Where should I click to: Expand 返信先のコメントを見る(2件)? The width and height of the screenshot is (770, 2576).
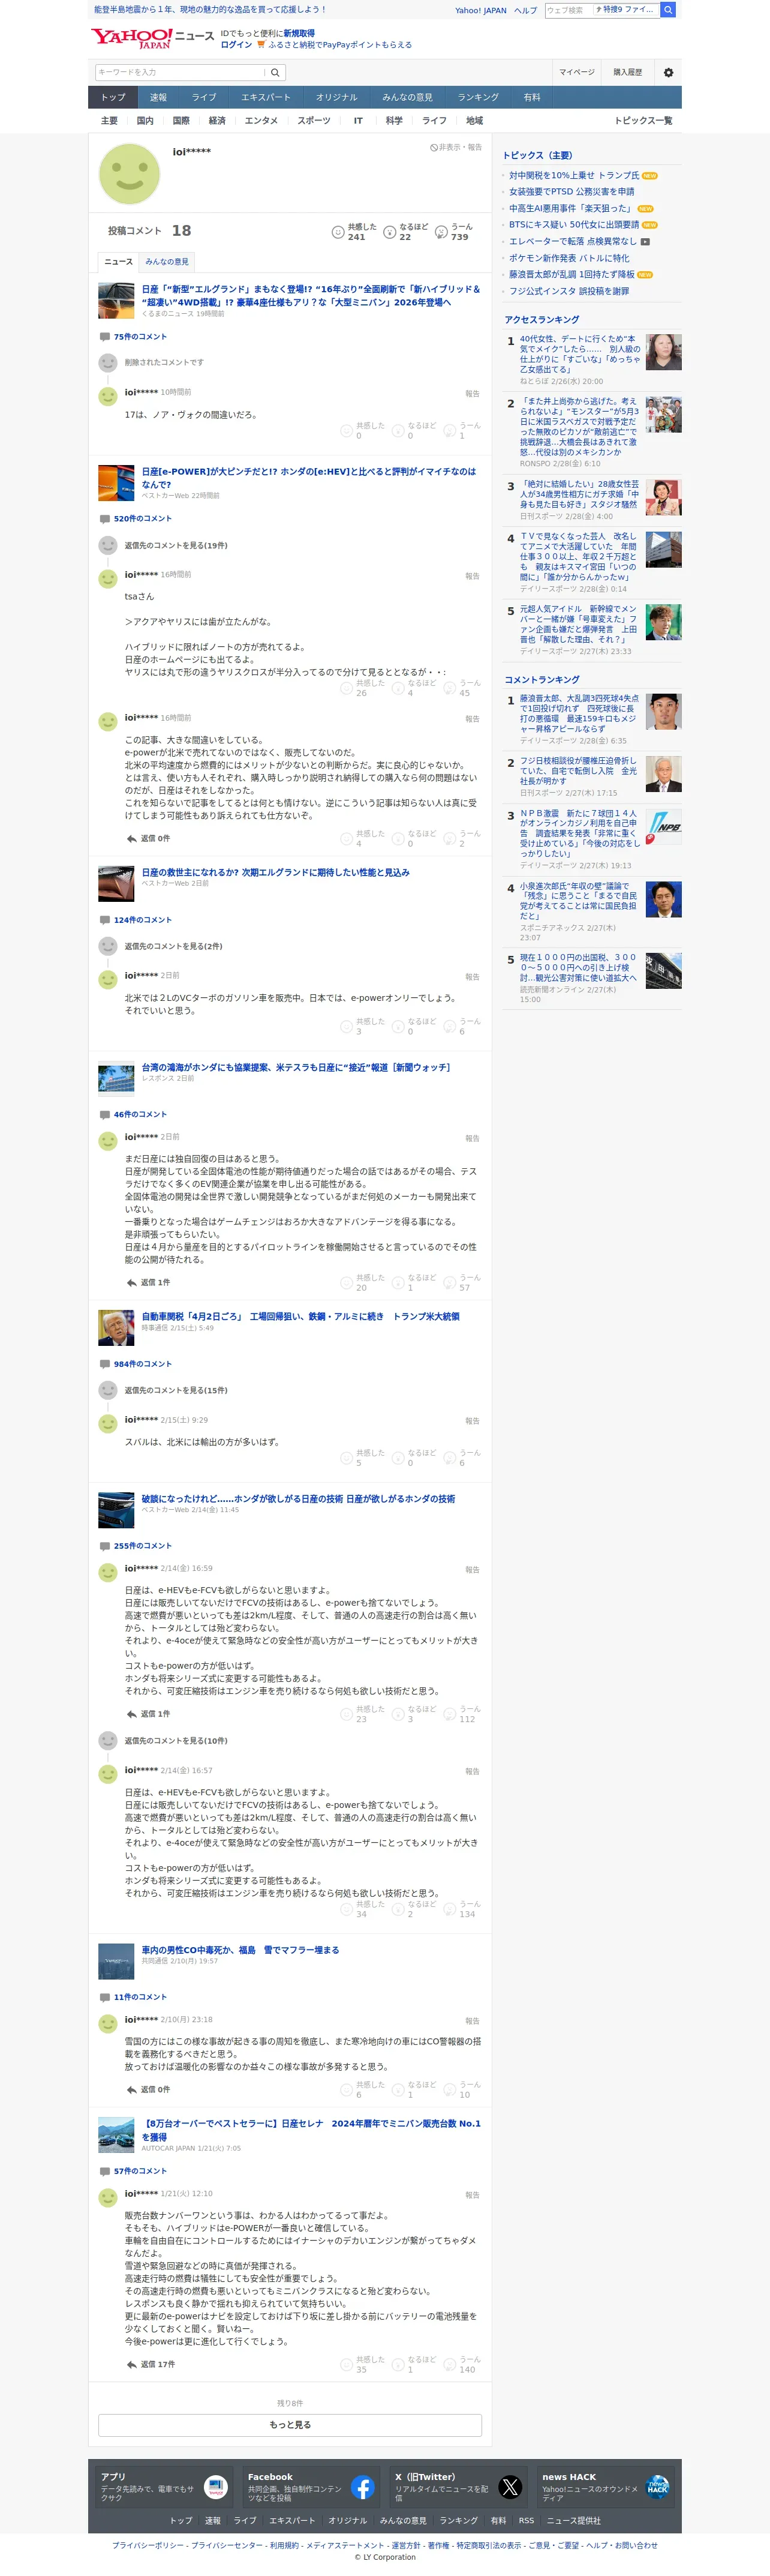[x=173, y=946]
